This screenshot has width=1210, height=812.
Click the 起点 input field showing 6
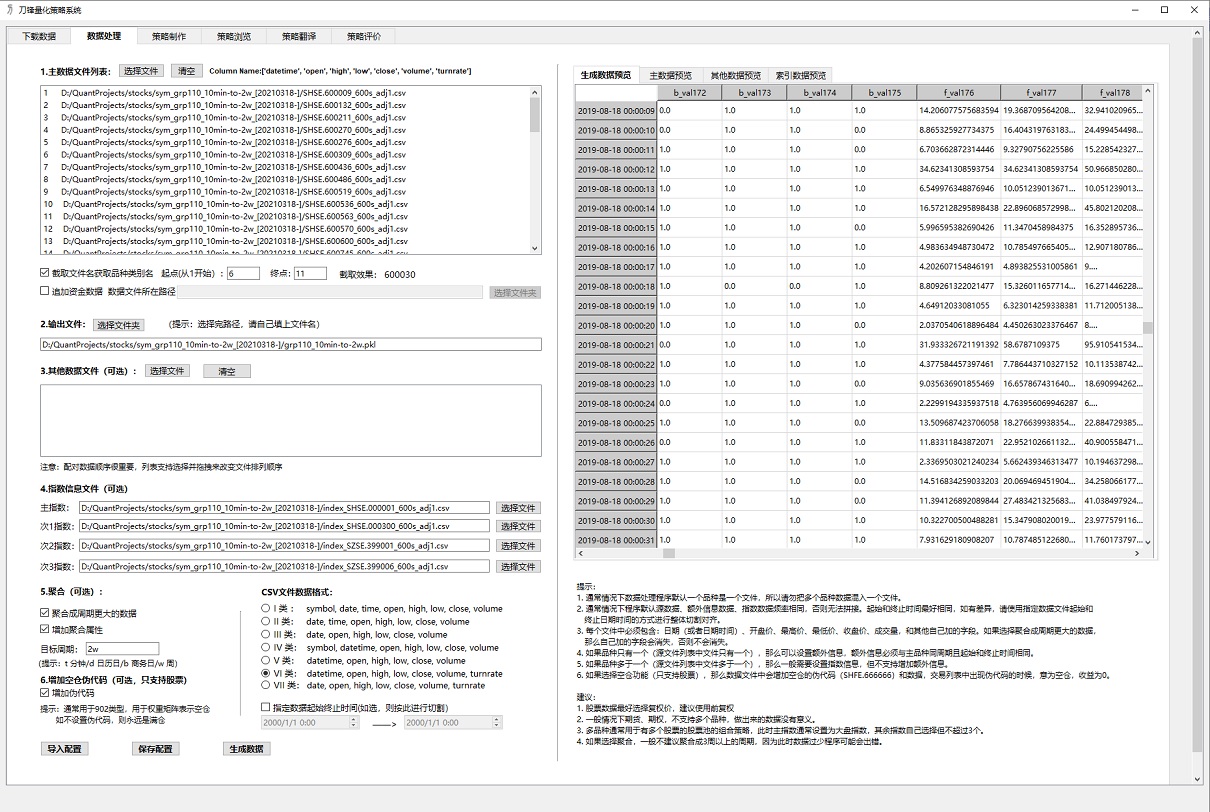click(243, 273)
